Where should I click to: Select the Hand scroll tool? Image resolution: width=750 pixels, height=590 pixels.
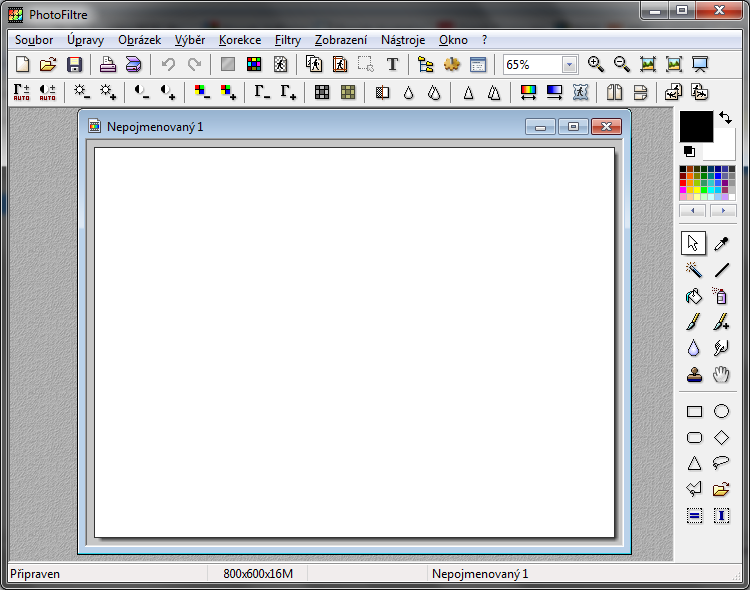click(721, 374)
